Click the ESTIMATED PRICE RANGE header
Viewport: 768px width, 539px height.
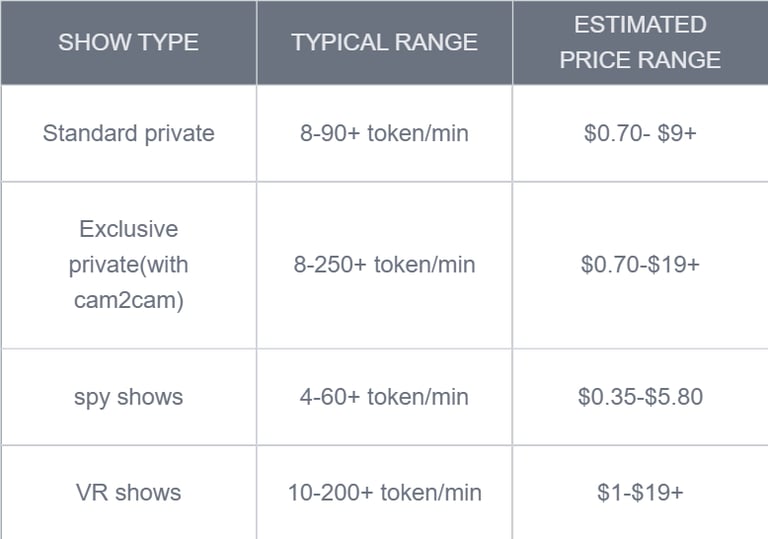coord(640,42)
